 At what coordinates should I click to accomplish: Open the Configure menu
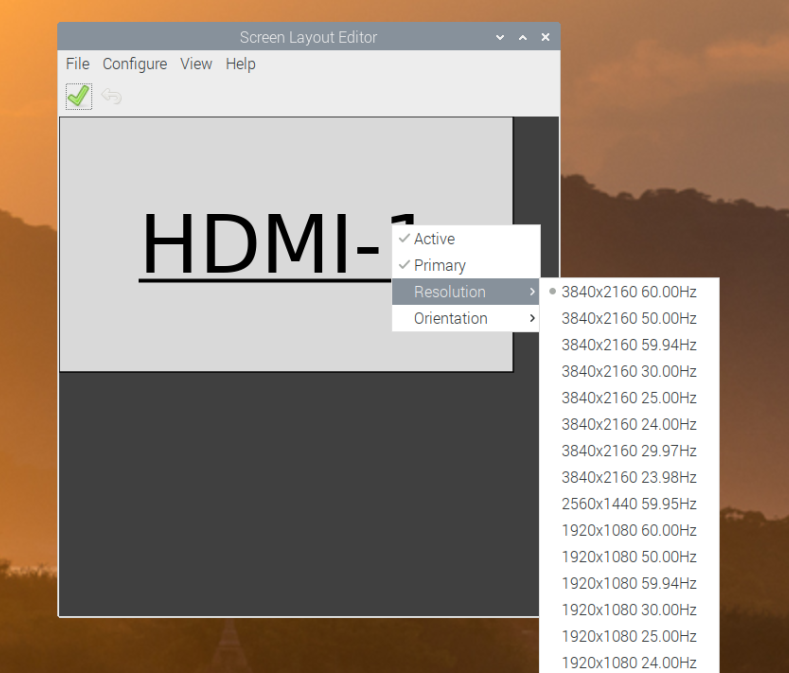click(134, 64)
